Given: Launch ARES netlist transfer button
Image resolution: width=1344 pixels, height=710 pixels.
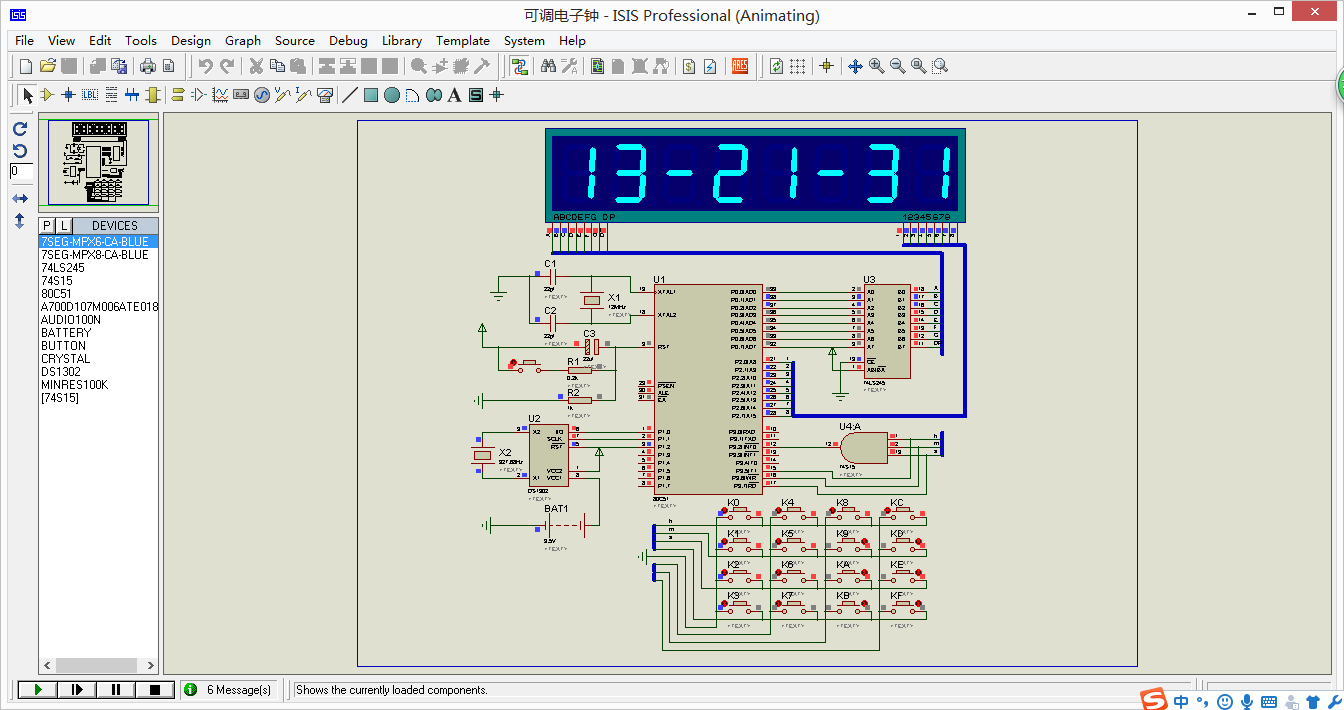Looking at the screenshot, I should 740,66.
